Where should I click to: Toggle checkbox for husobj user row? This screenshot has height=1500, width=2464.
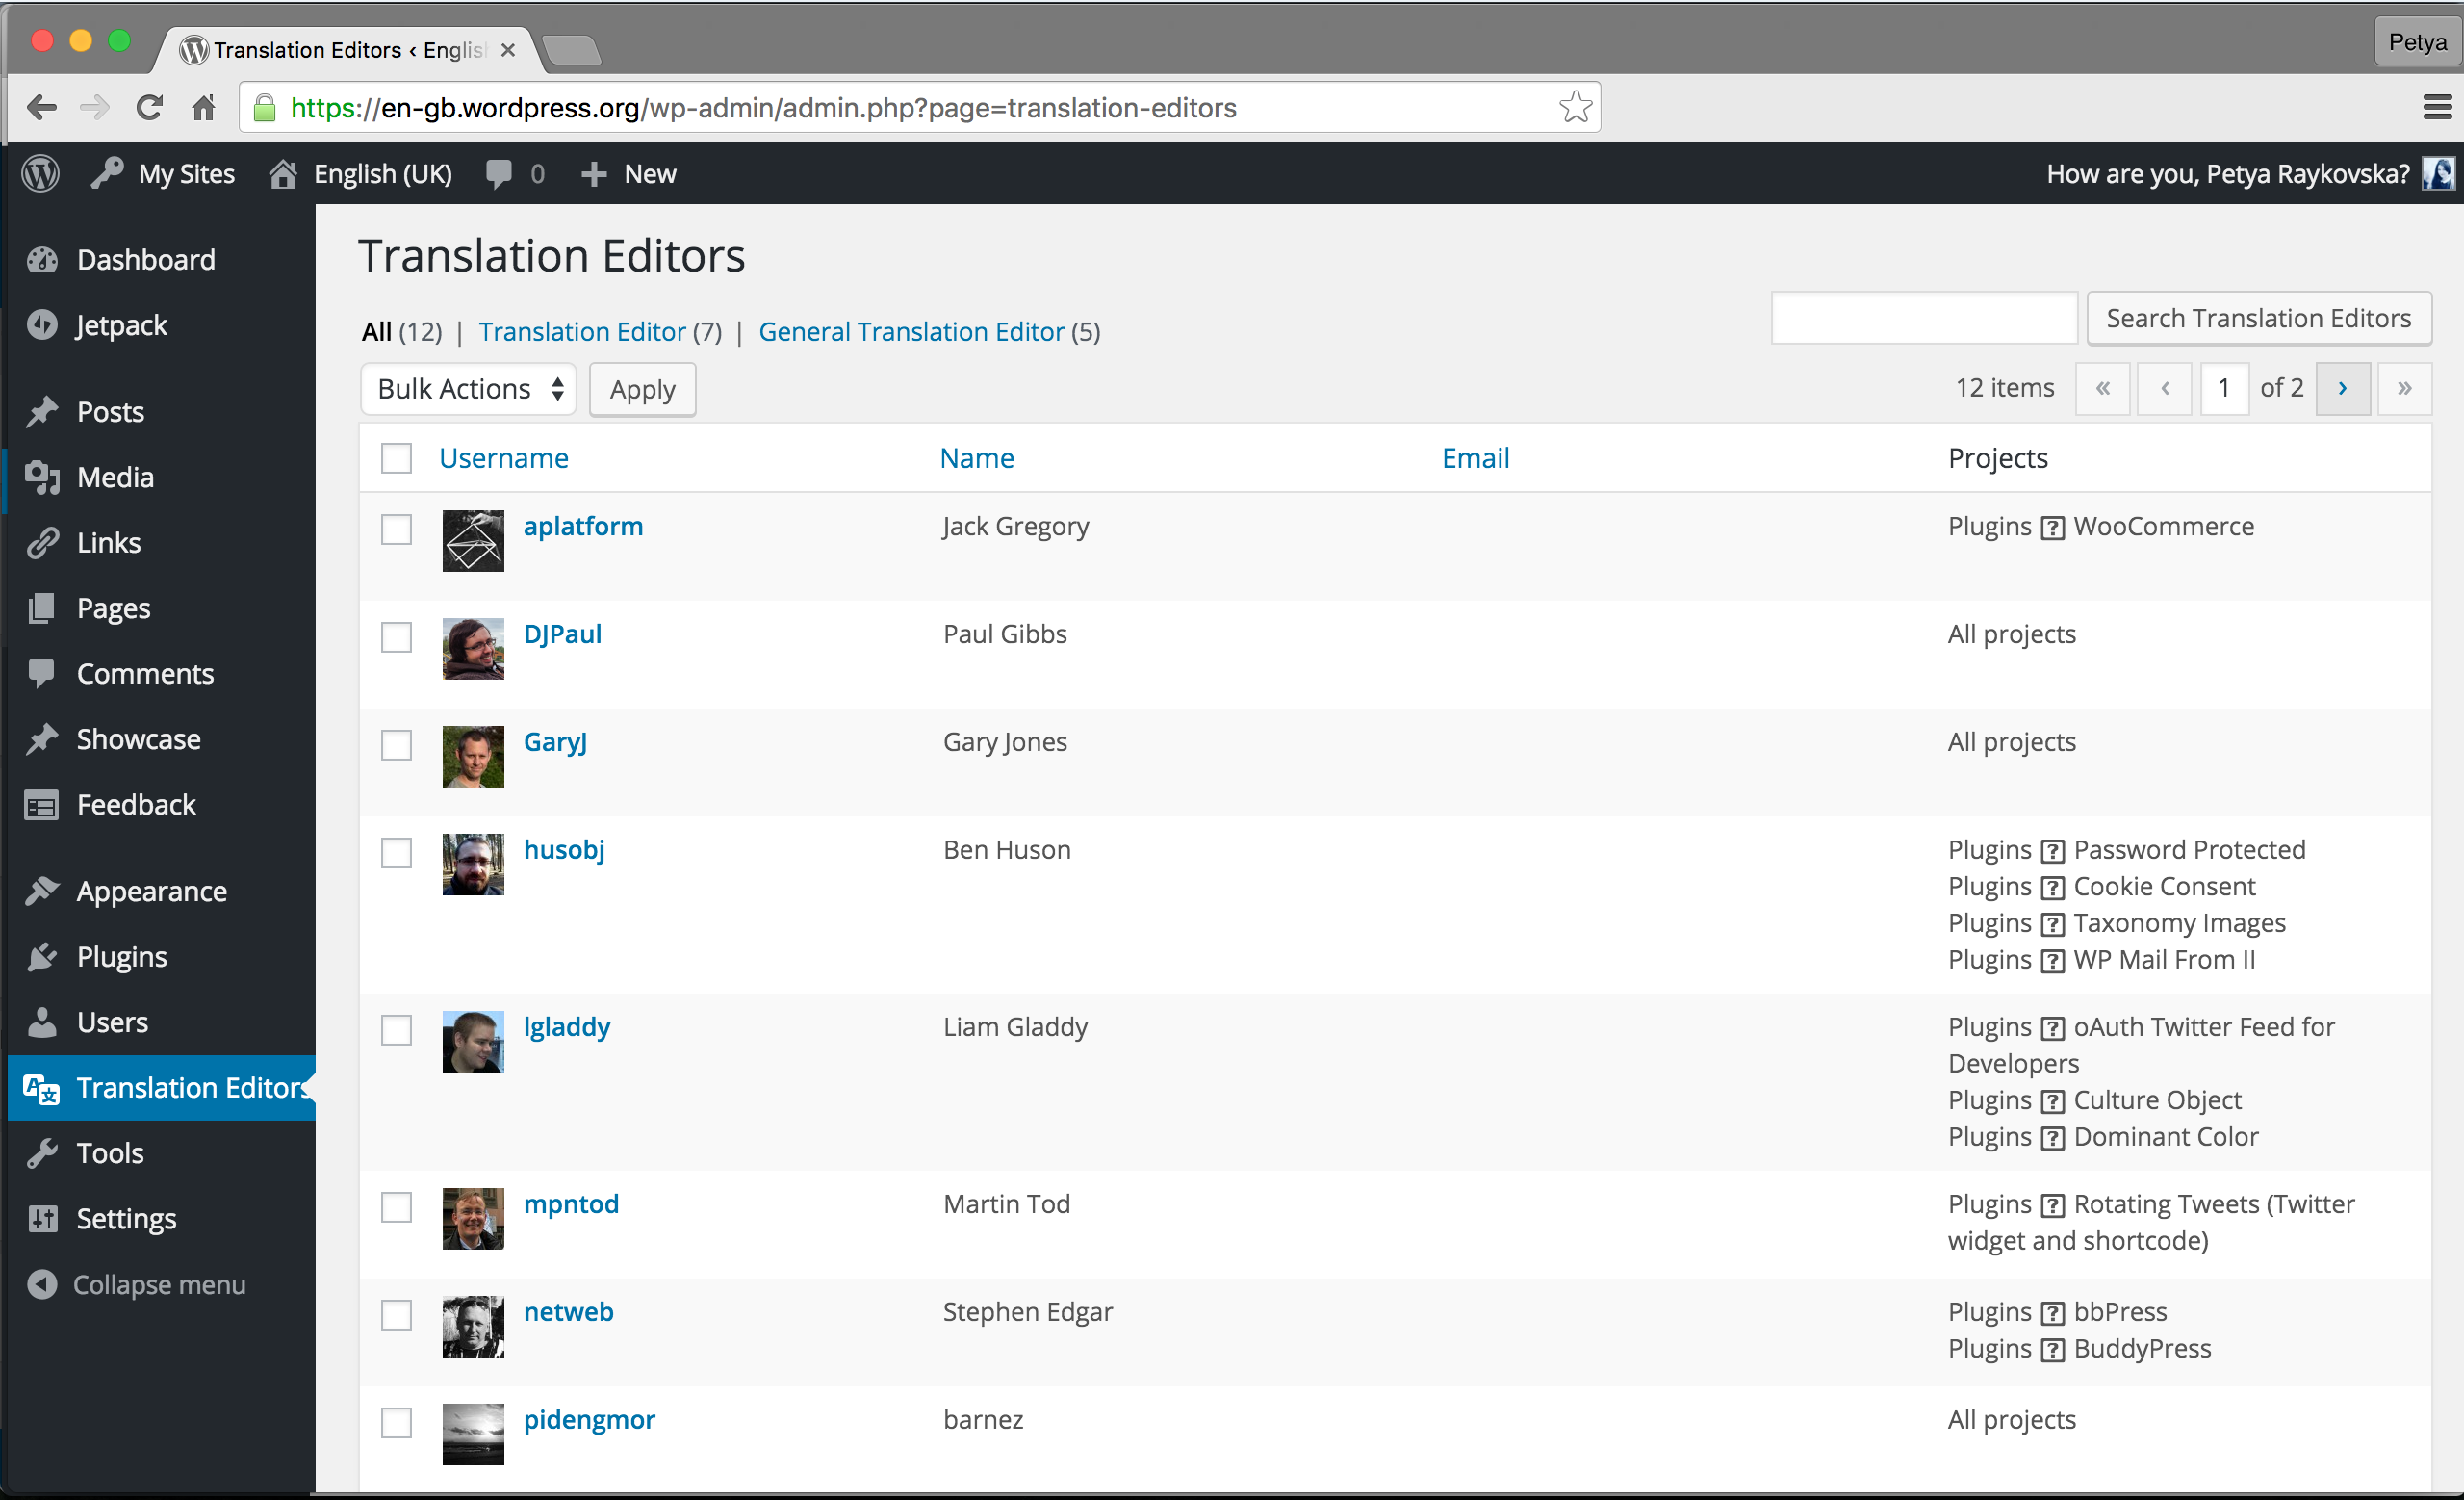(398, 850)
